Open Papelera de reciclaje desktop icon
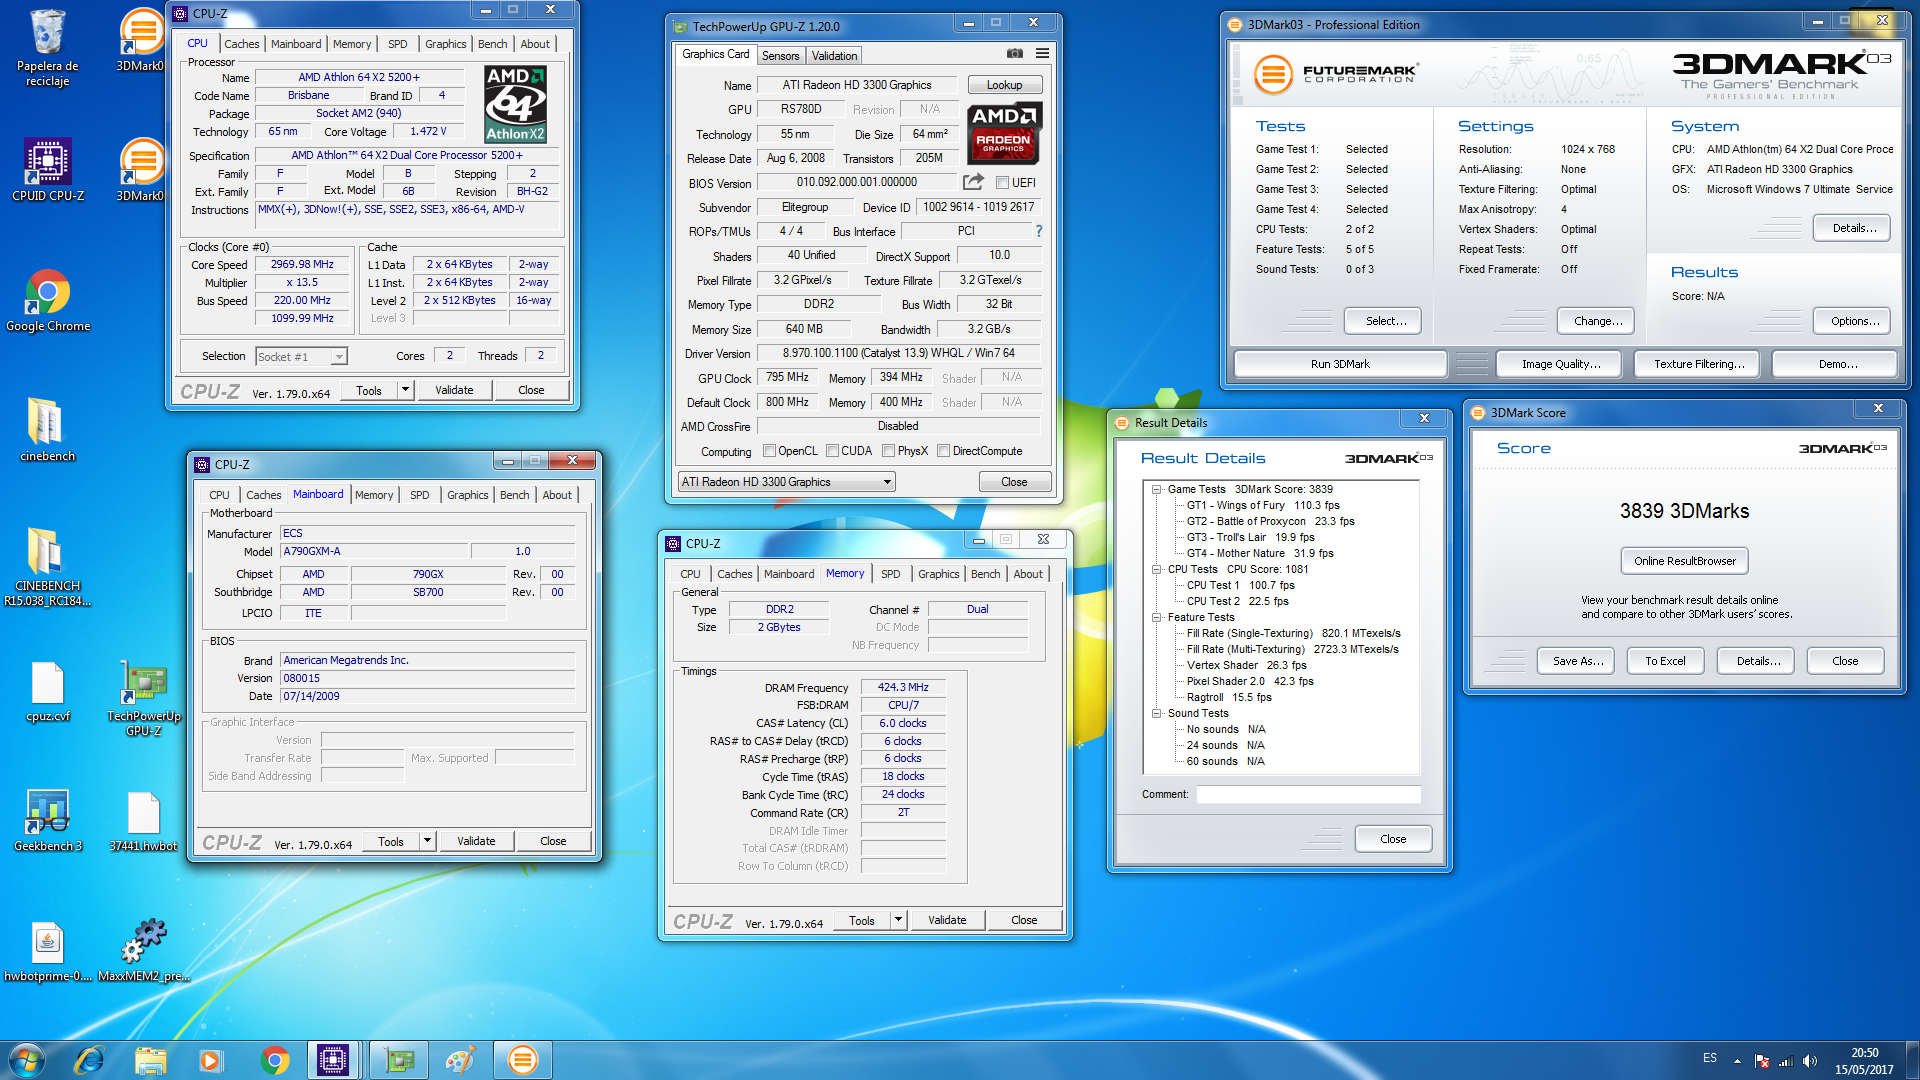 (47, 47)
